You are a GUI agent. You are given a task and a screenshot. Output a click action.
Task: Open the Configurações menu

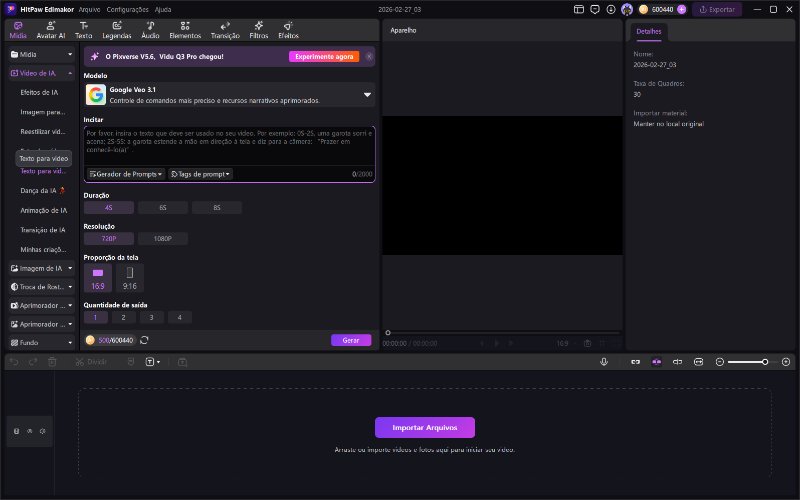point(128,9)
